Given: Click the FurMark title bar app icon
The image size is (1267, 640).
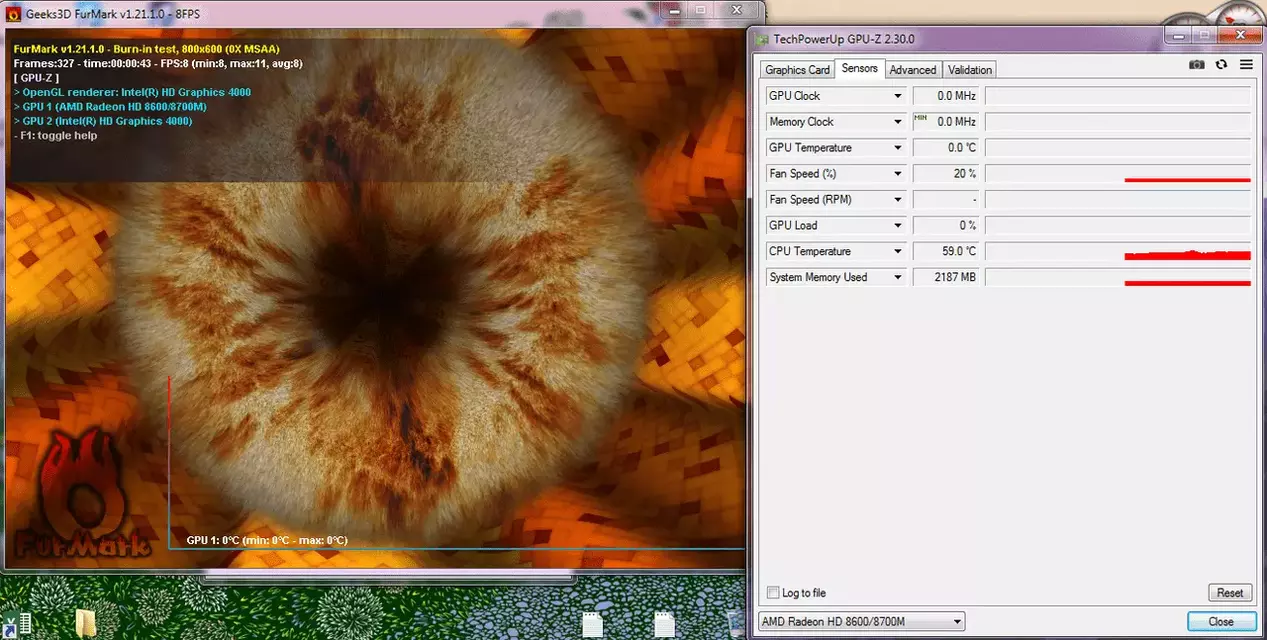Looking at the screenshot, I should tap(14, 13).
